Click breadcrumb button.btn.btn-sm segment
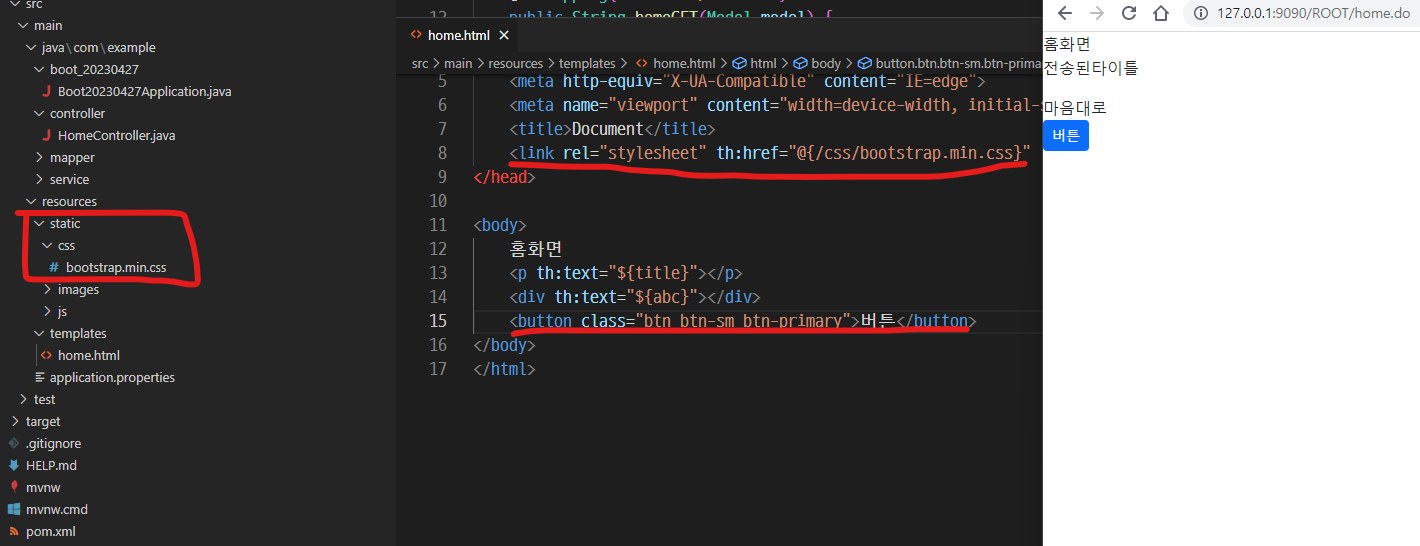 click(950, 63)
